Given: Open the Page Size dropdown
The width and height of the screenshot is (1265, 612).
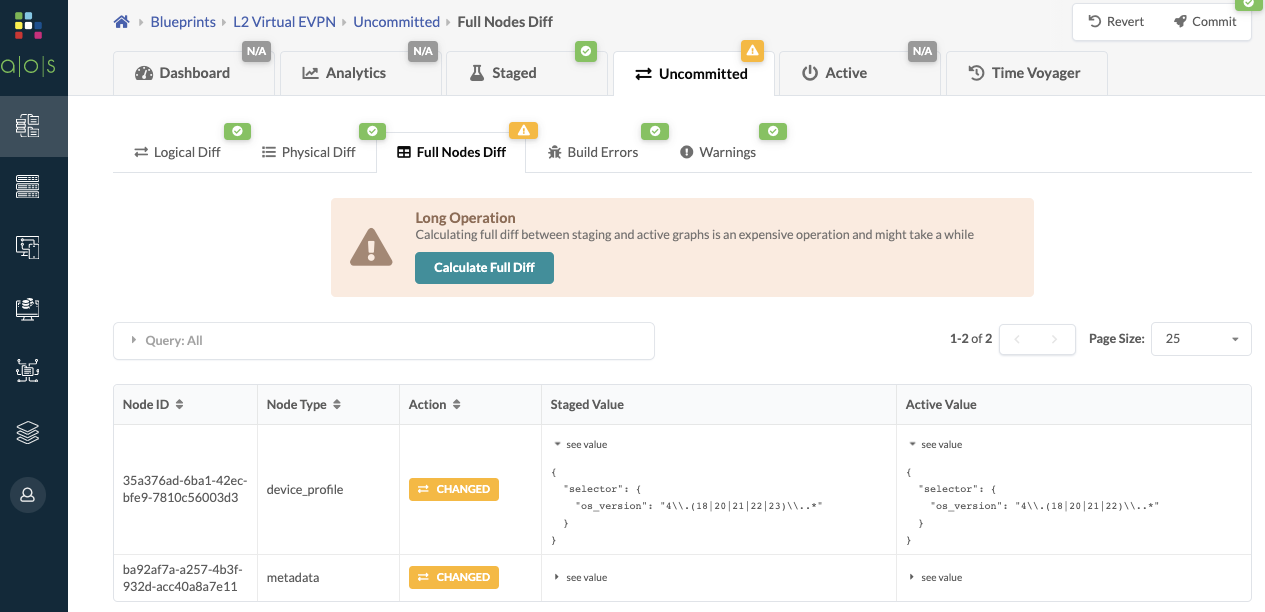Looking at the screenshot, I should (1200, 338).
